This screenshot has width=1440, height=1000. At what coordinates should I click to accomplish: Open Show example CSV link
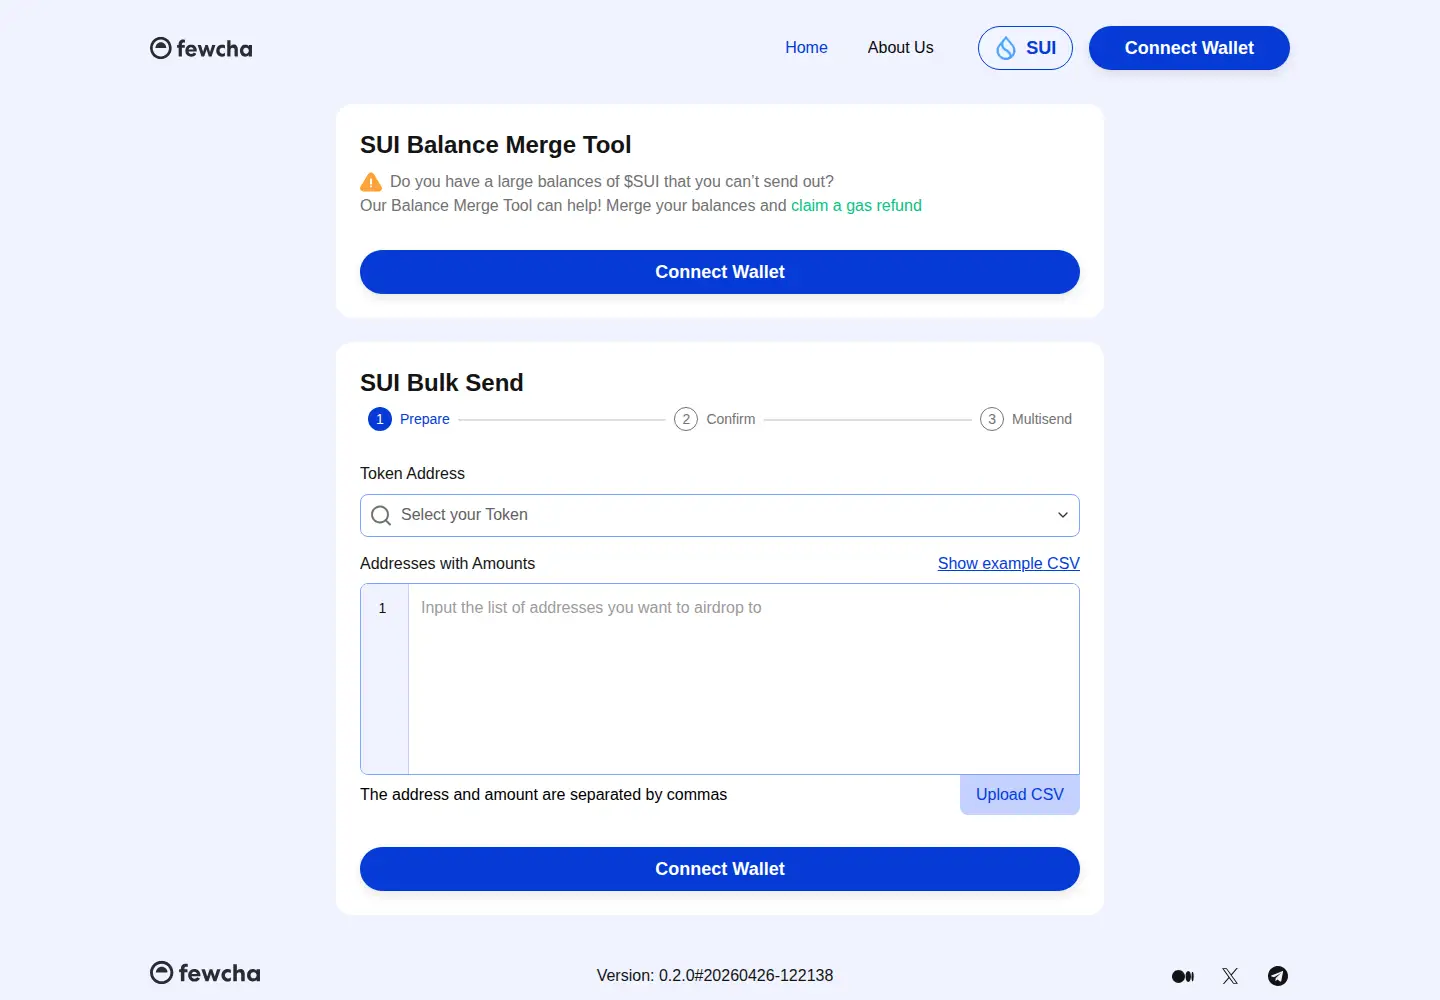[x=1008, y=564]
